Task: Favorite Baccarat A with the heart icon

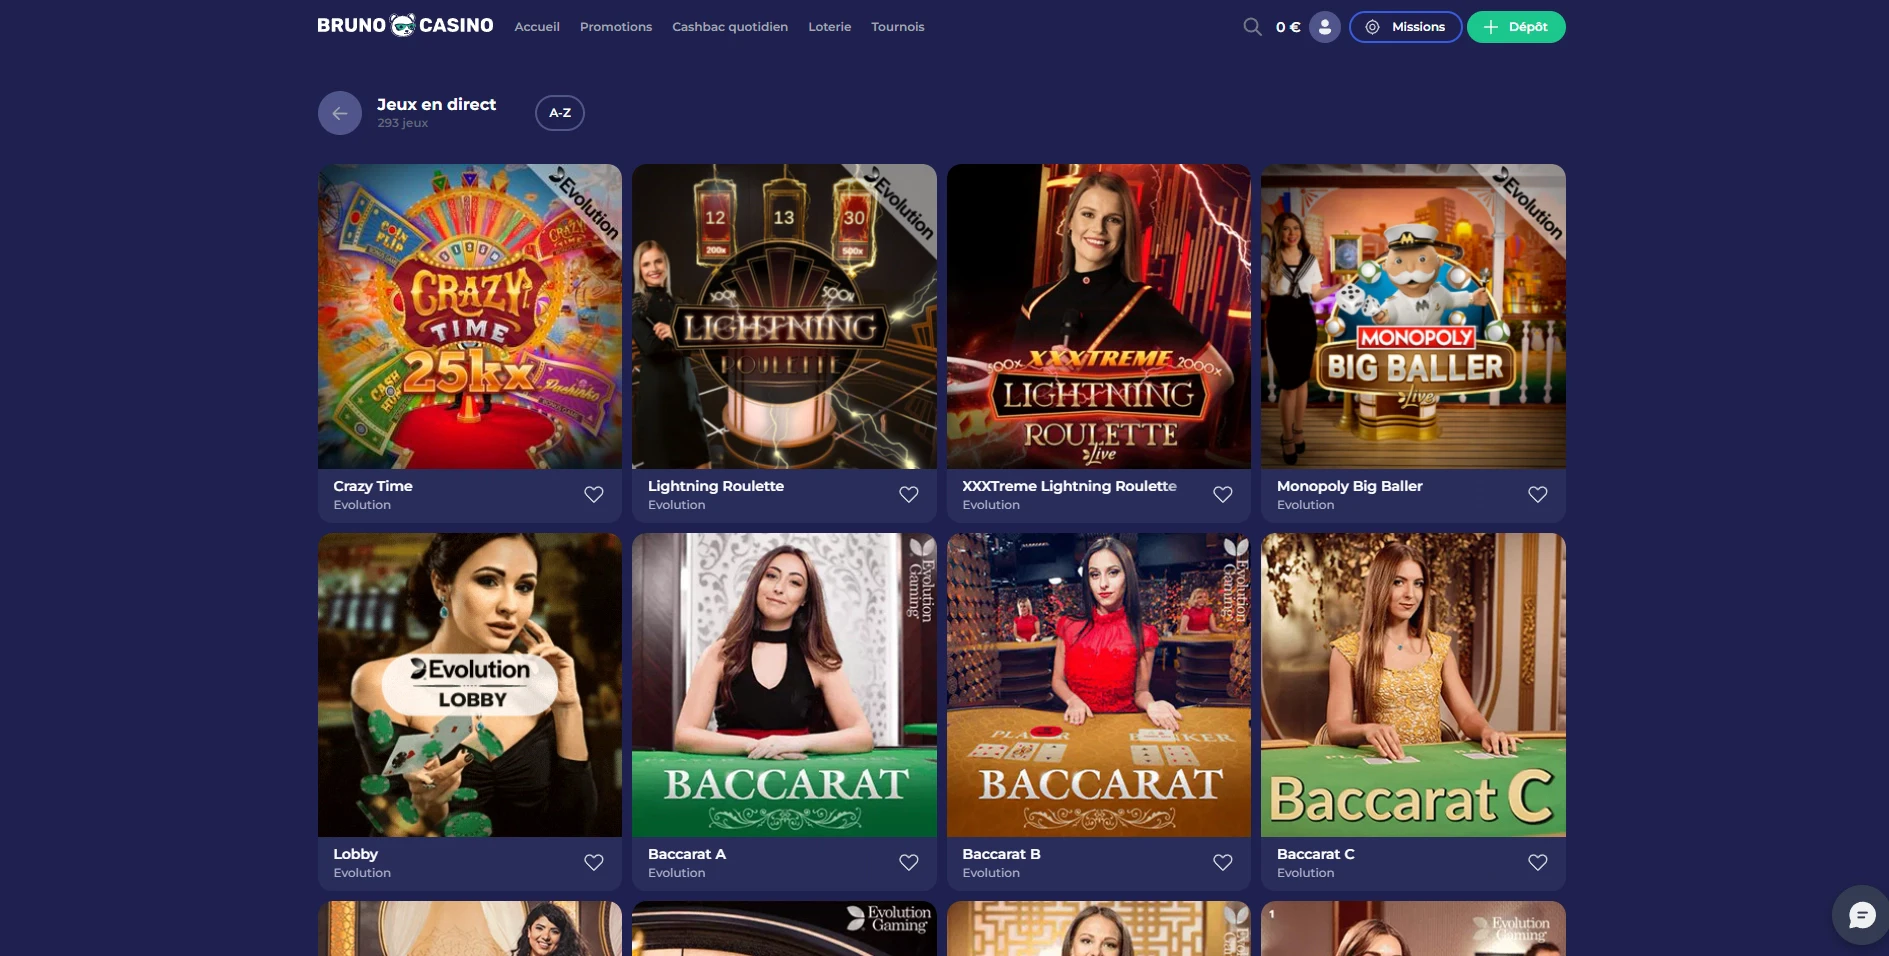Action: 909,862
